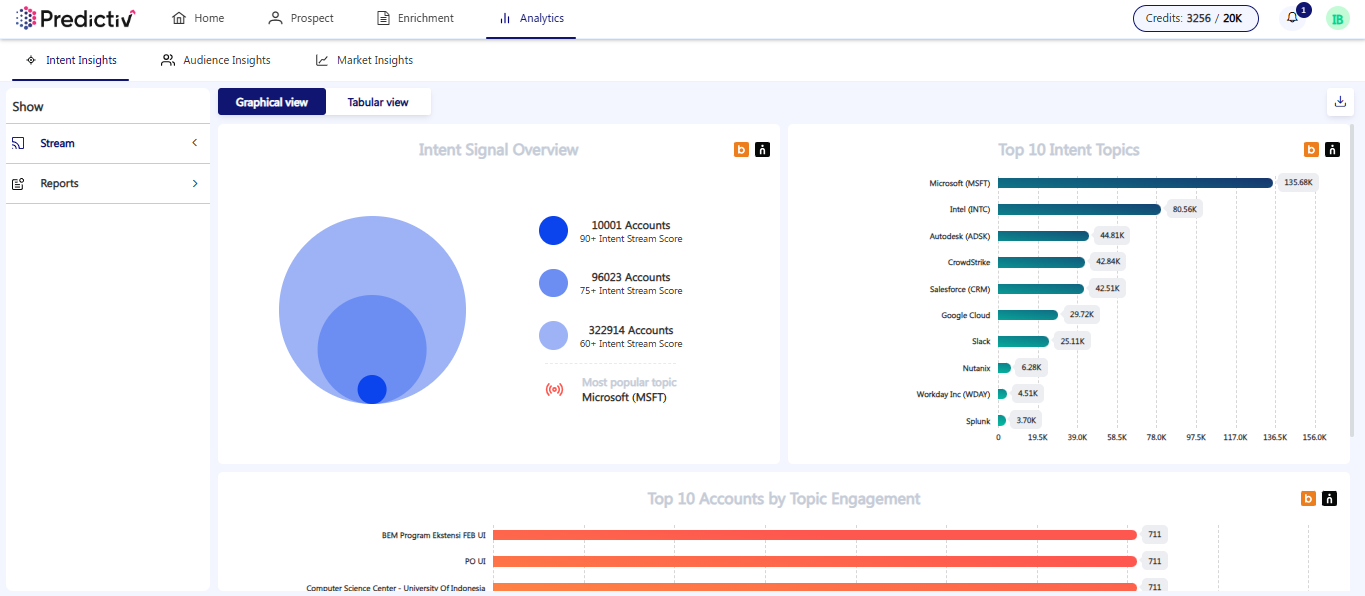Click the red broadcast icon beside Most popular topic
The height and width of the screenshot is (596, 1365).
[x=554, y=390]
